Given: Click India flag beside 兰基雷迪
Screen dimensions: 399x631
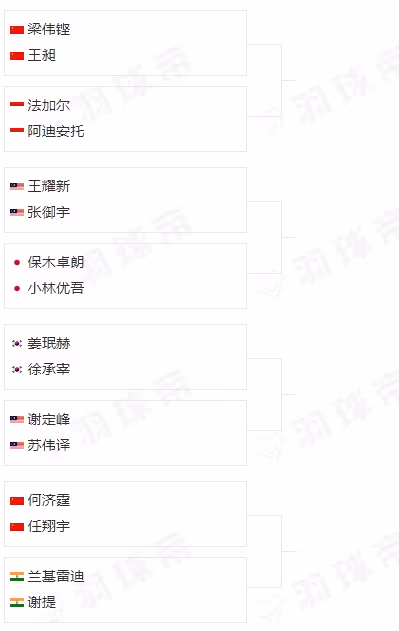Looking at the screenshot, I should click(x=17, y=577).
